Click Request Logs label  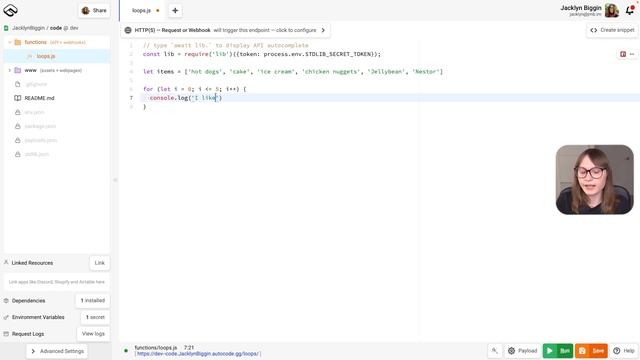(28, 334)
